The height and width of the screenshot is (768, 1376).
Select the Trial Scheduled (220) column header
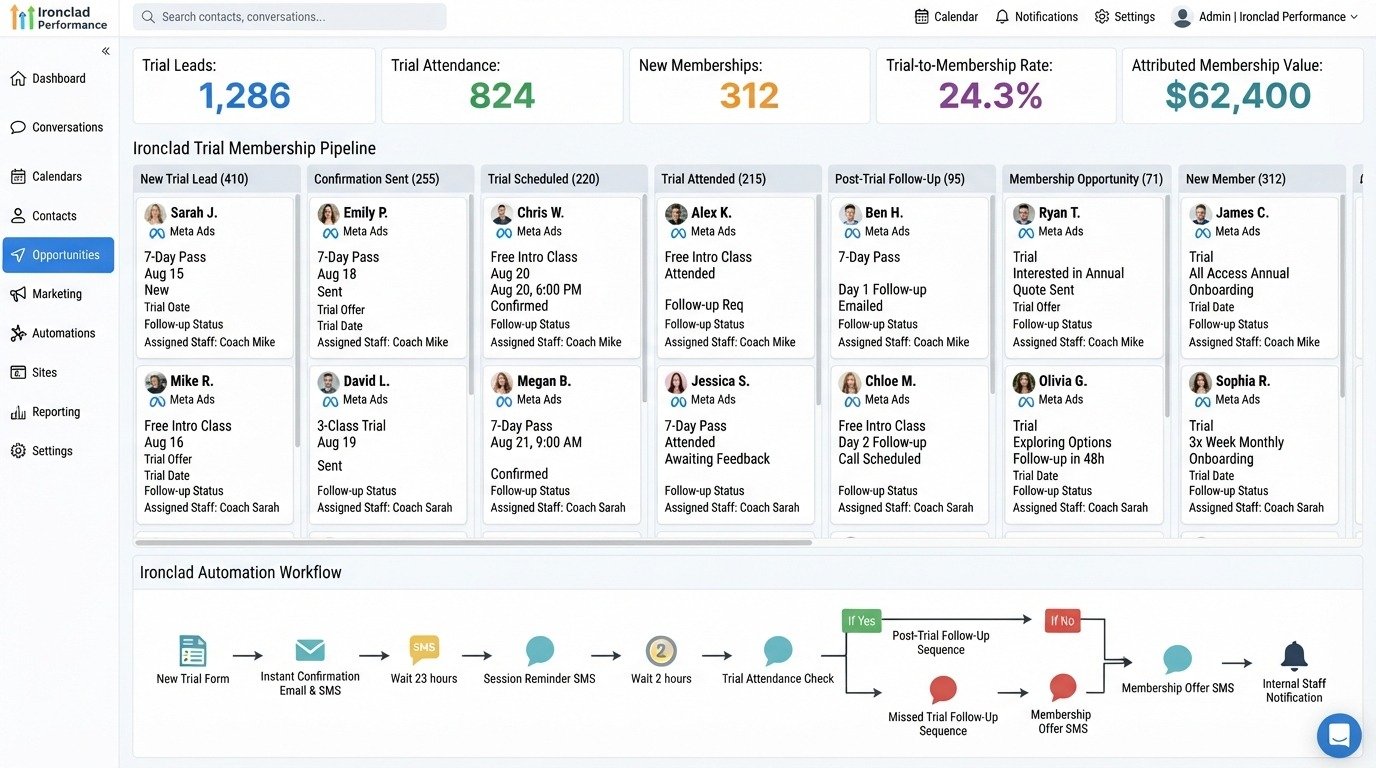(564, 179)
